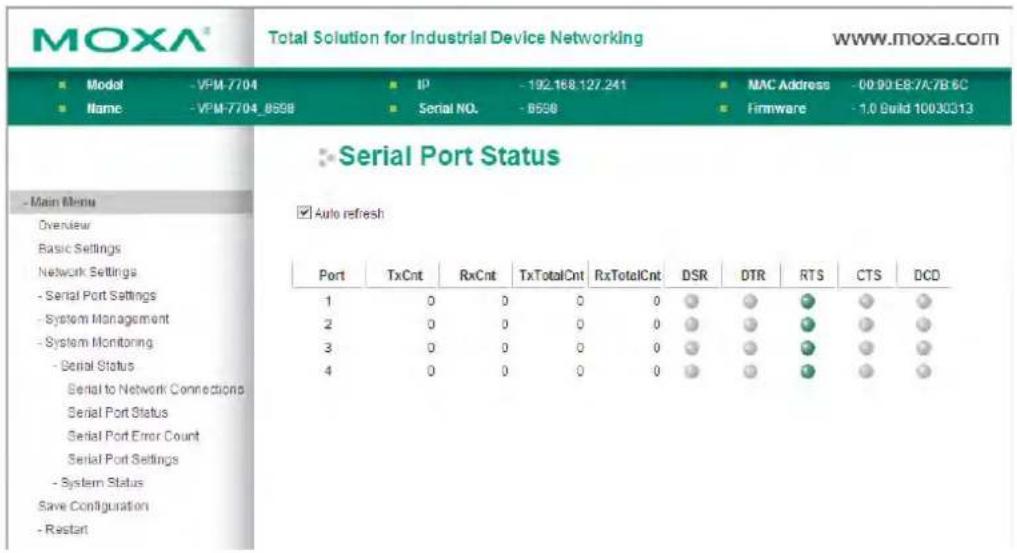Select Serial Port Status menu entry
This screenshot has height=553, width=1017.
tap(117, 412)
